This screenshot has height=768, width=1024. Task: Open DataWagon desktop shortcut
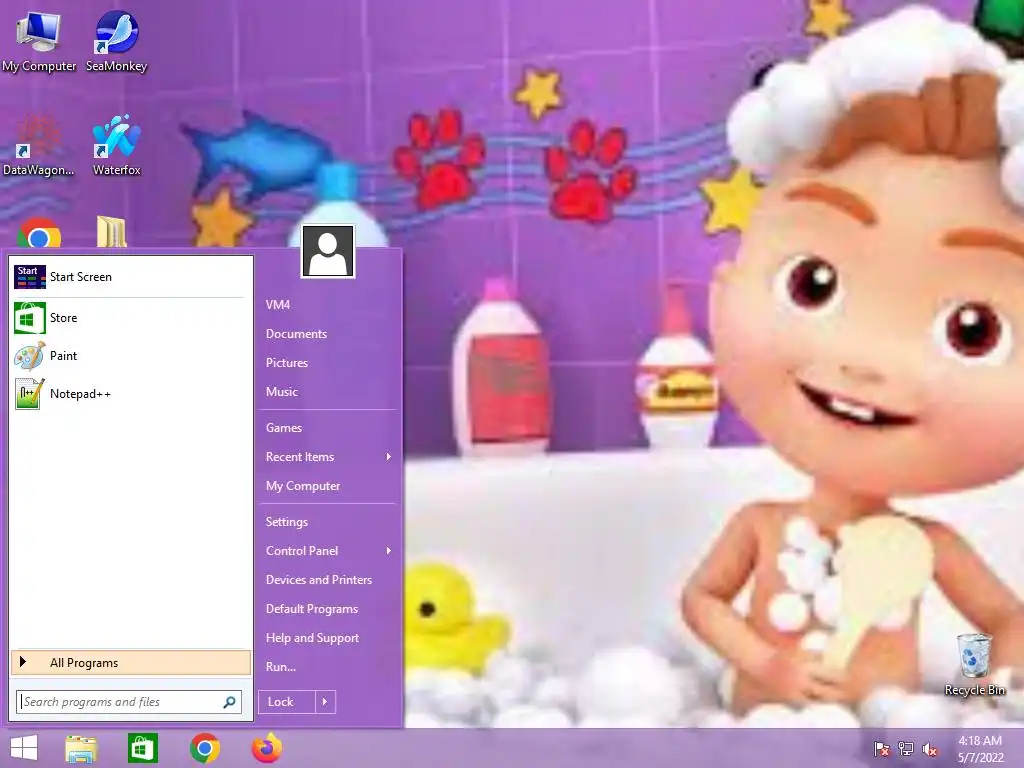tap(39, 145)
